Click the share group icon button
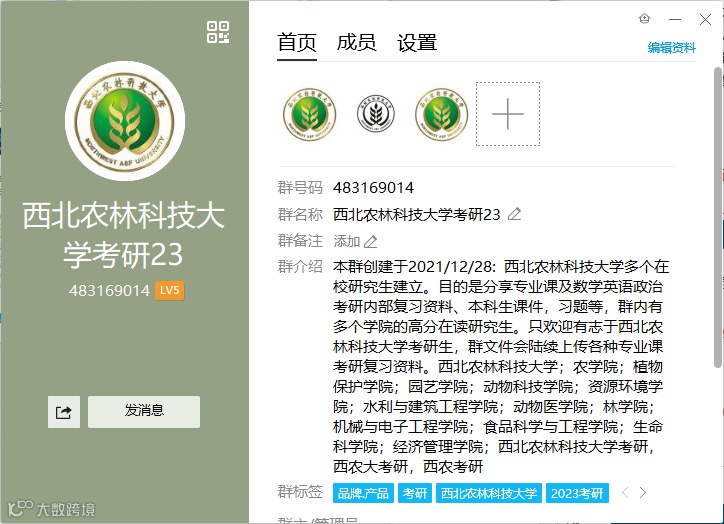Image resolution: width=724 pixels, height=524 pixels. point(64,412)
